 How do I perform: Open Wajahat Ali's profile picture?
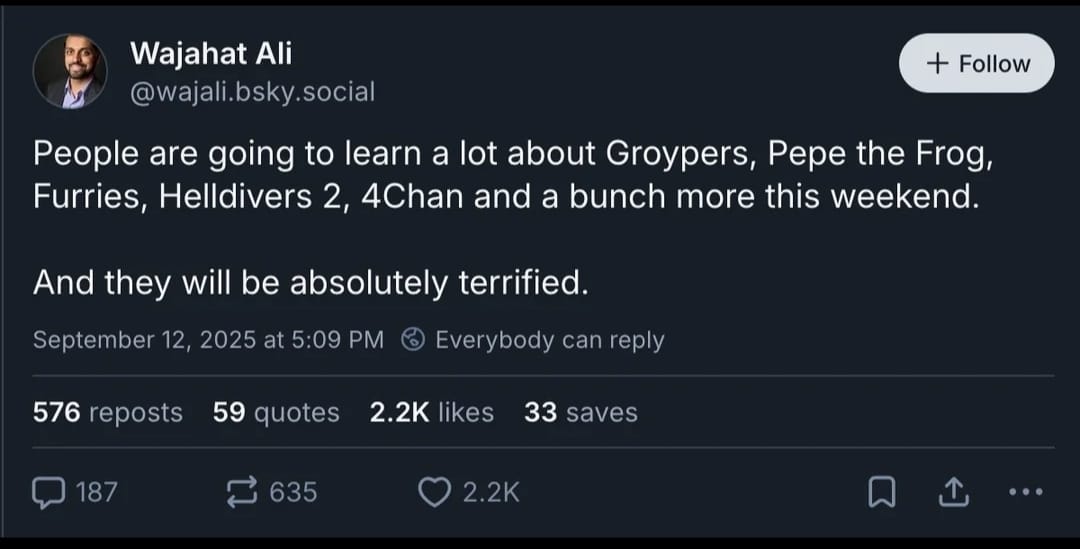[70, 72]
